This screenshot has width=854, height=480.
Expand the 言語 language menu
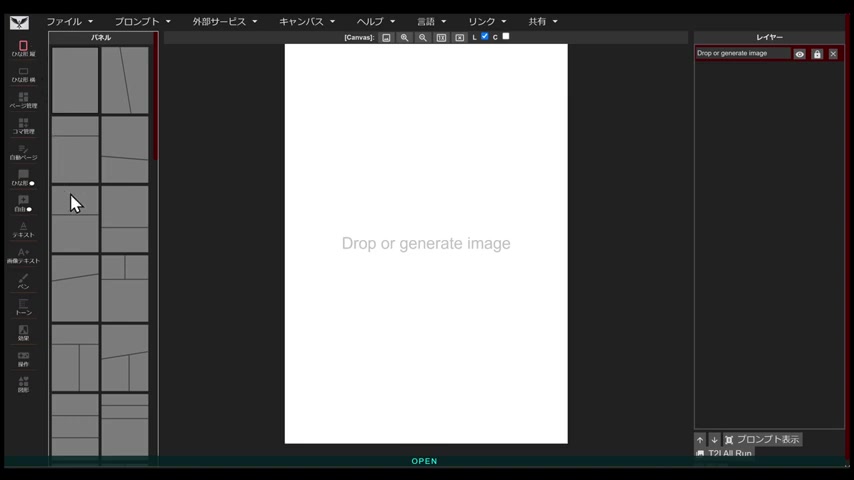[431, 21]
